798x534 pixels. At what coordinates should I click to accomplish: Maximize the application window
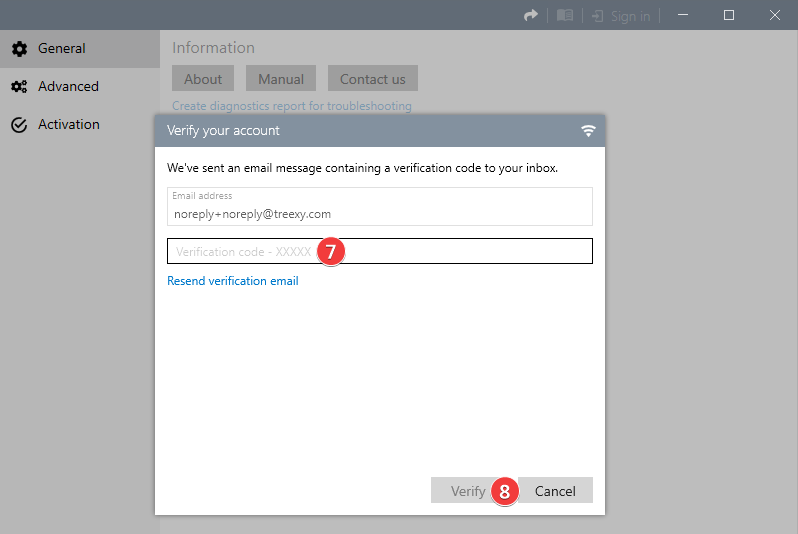[729, 15]
